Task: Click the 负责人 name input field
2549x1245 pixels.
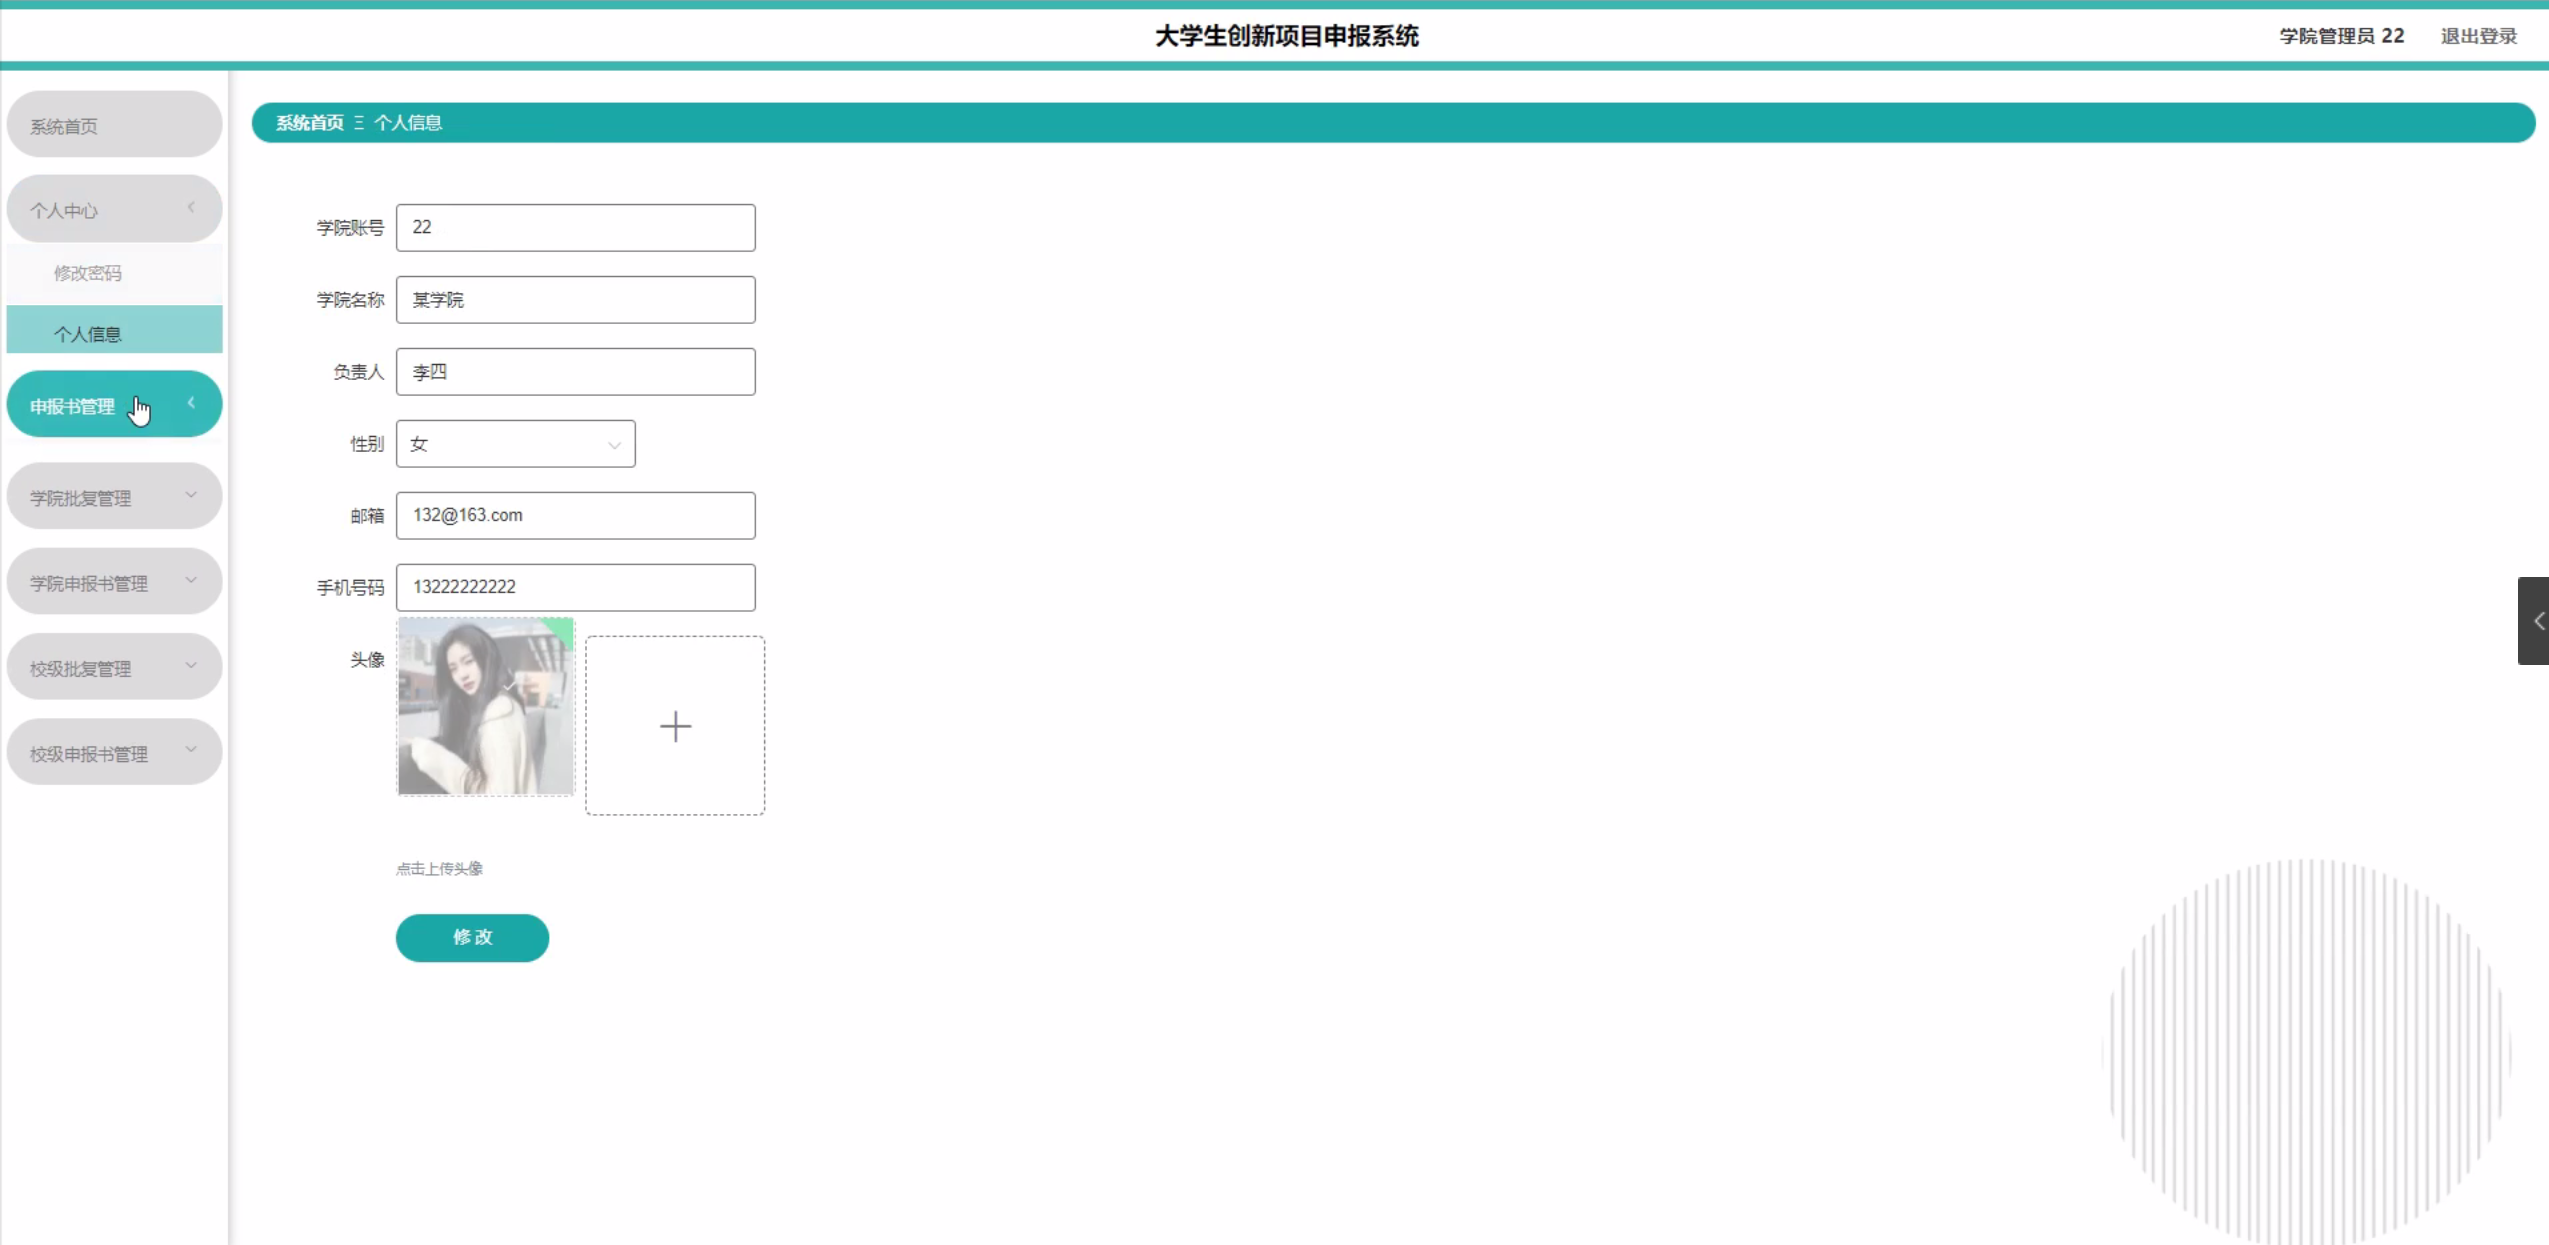Action: (x=575, y=372)
